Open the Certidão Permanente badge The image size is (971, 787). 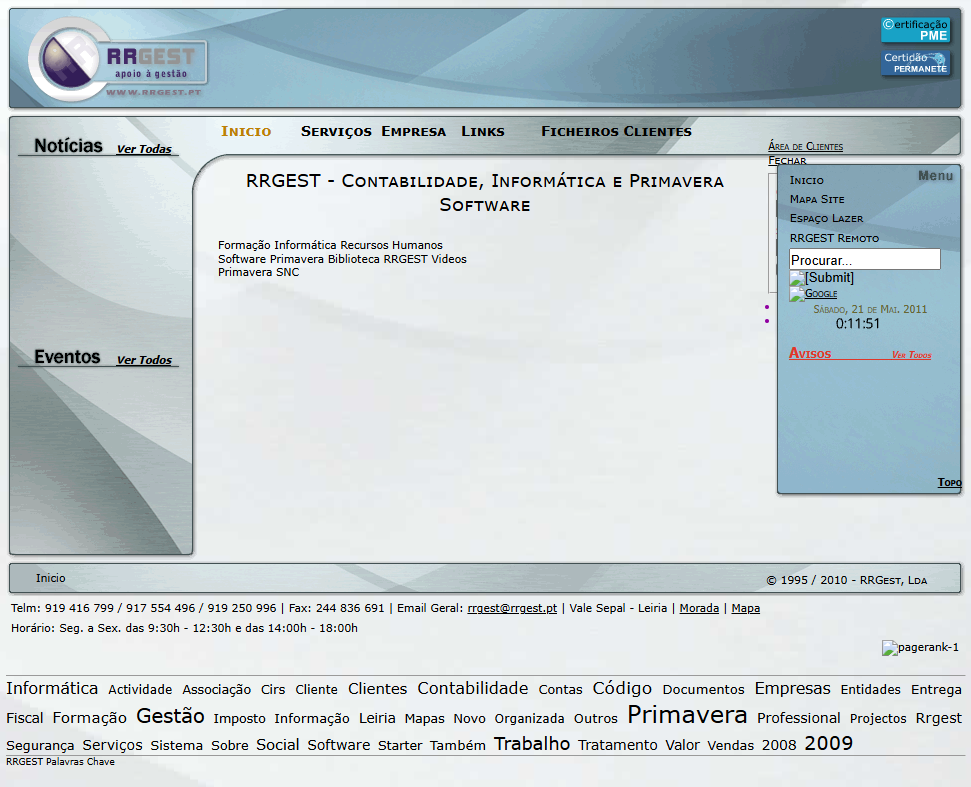915,63
